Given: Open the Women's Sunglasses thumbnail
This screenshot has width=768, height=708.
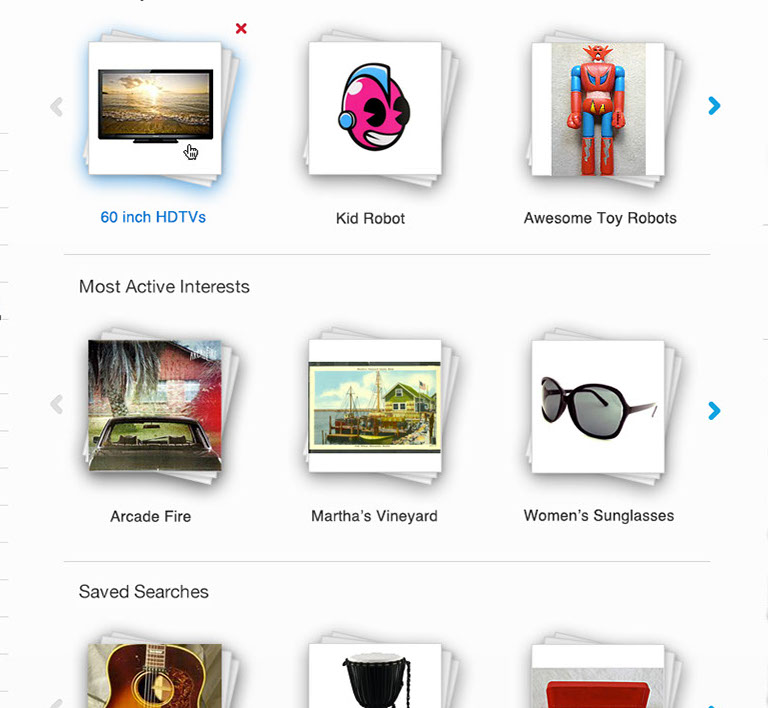Looking at the screenshot, I should tap(598, 406).
